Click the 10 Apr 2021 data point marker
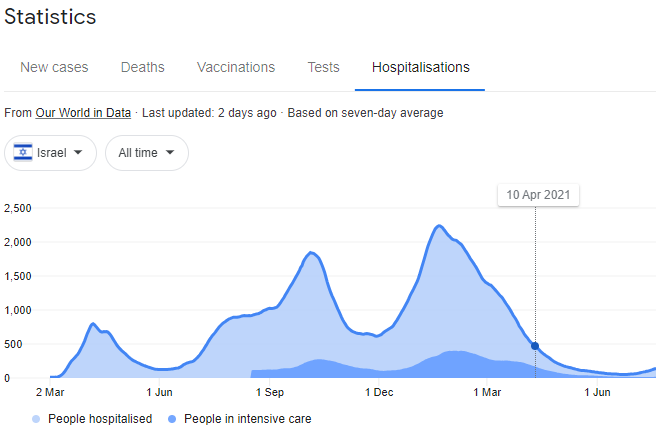The width and height of the screenshot is (662, 429). pos(536,346)
